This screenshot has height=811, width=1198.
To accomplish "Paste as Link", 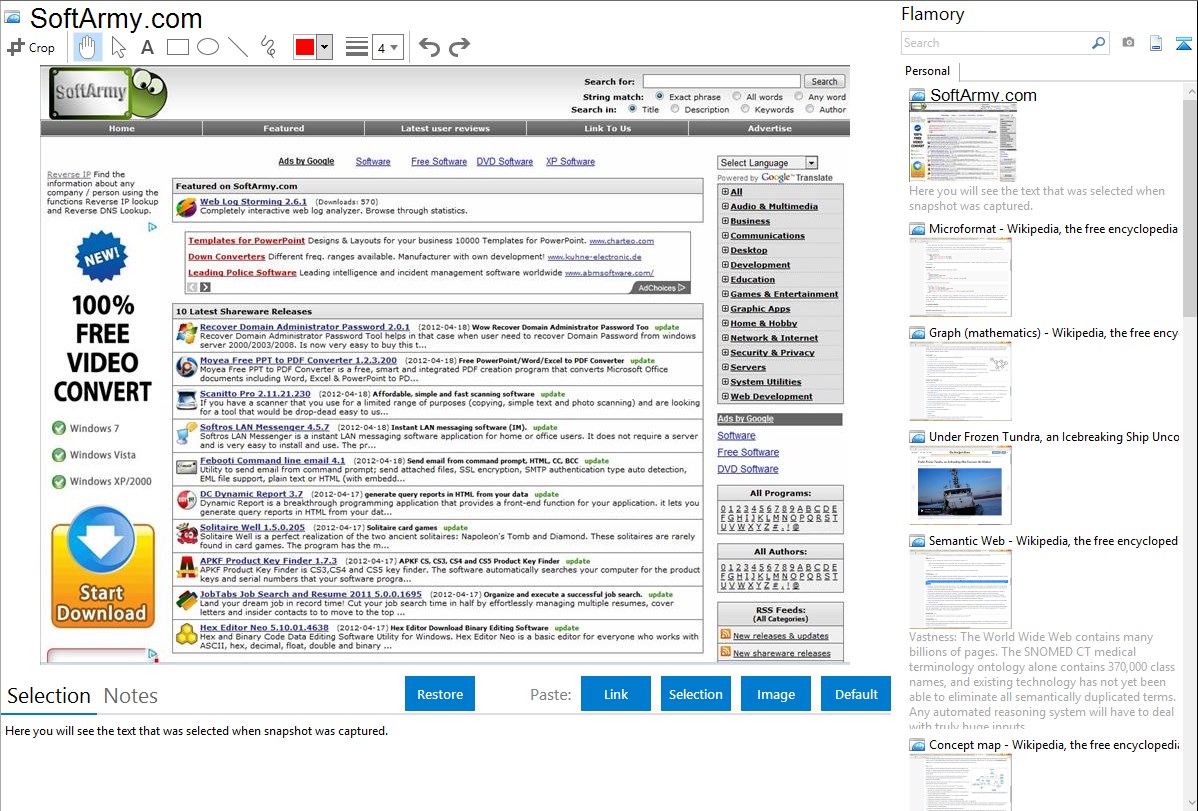I will [x=616, y=694].
